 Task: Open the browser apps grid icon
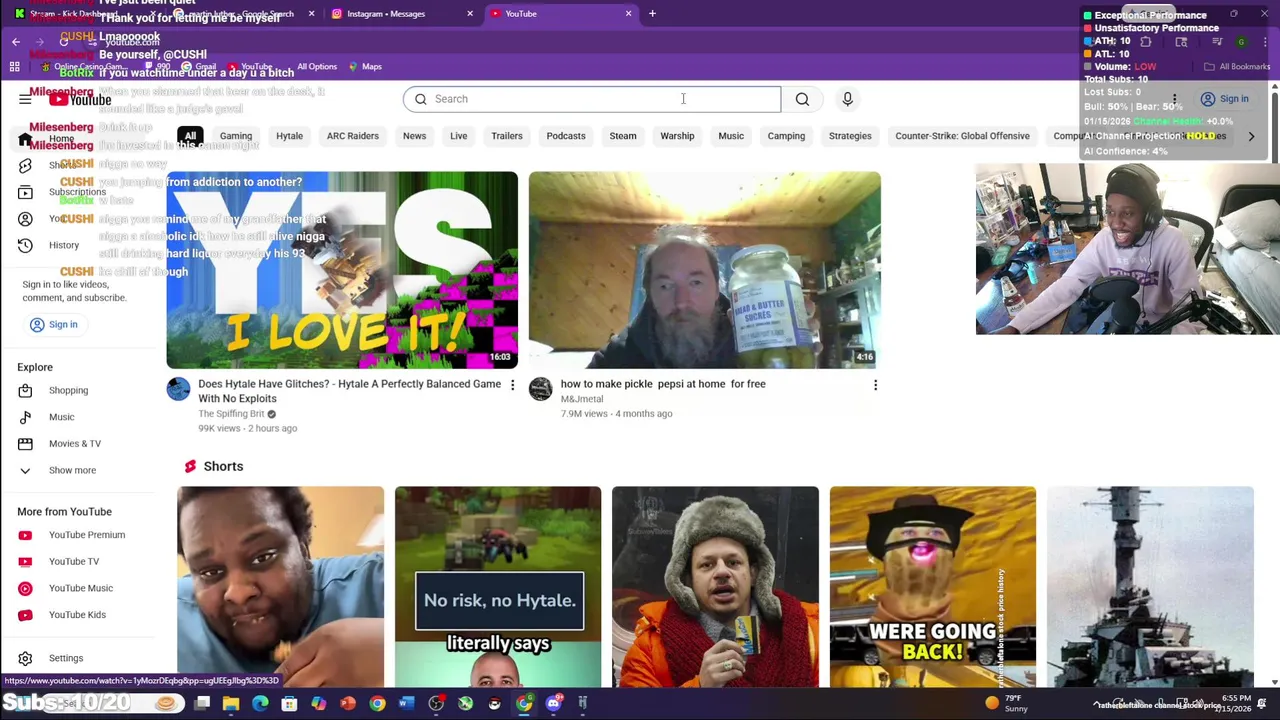coord(14,67)
